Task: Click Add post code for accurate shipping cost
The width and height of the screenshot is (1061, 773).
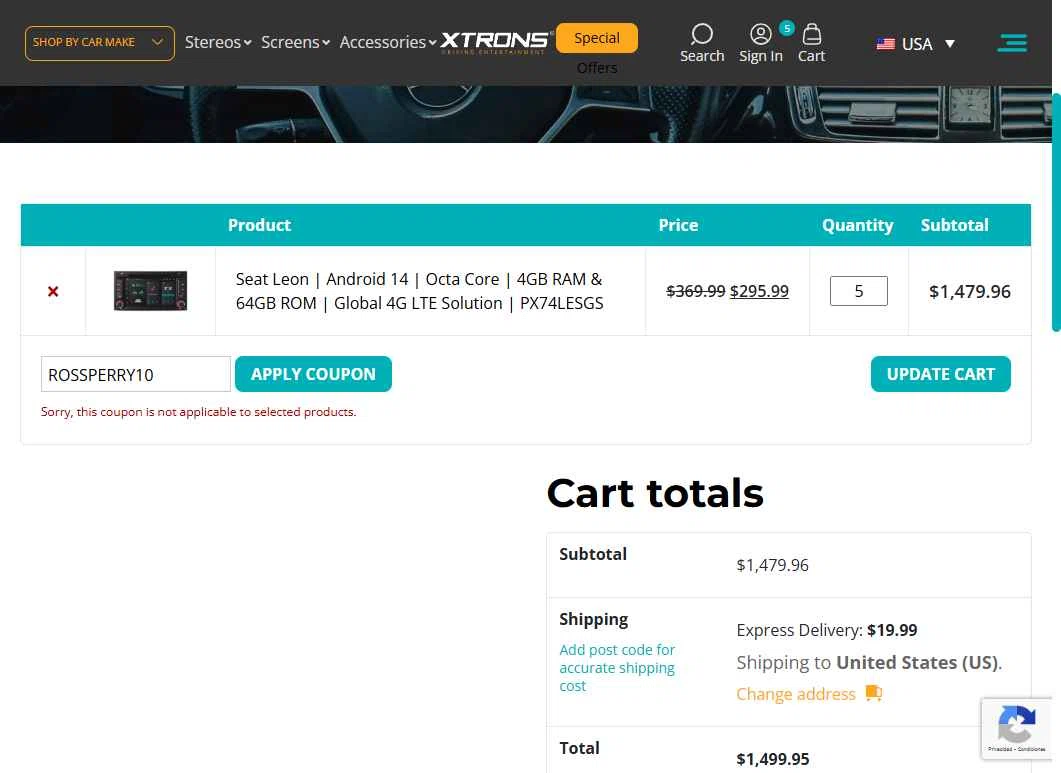Action: coord(617,667)
